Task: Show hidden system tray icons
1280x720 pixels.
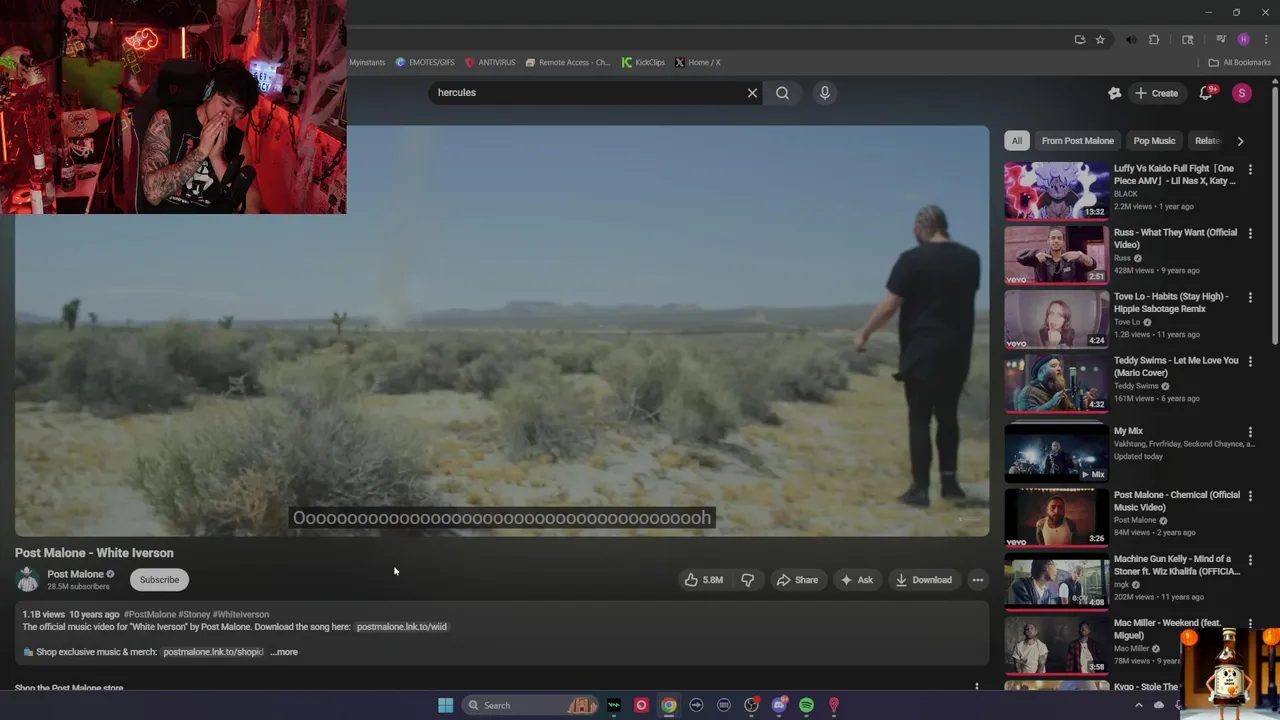Action: (x=1138, y=705)
